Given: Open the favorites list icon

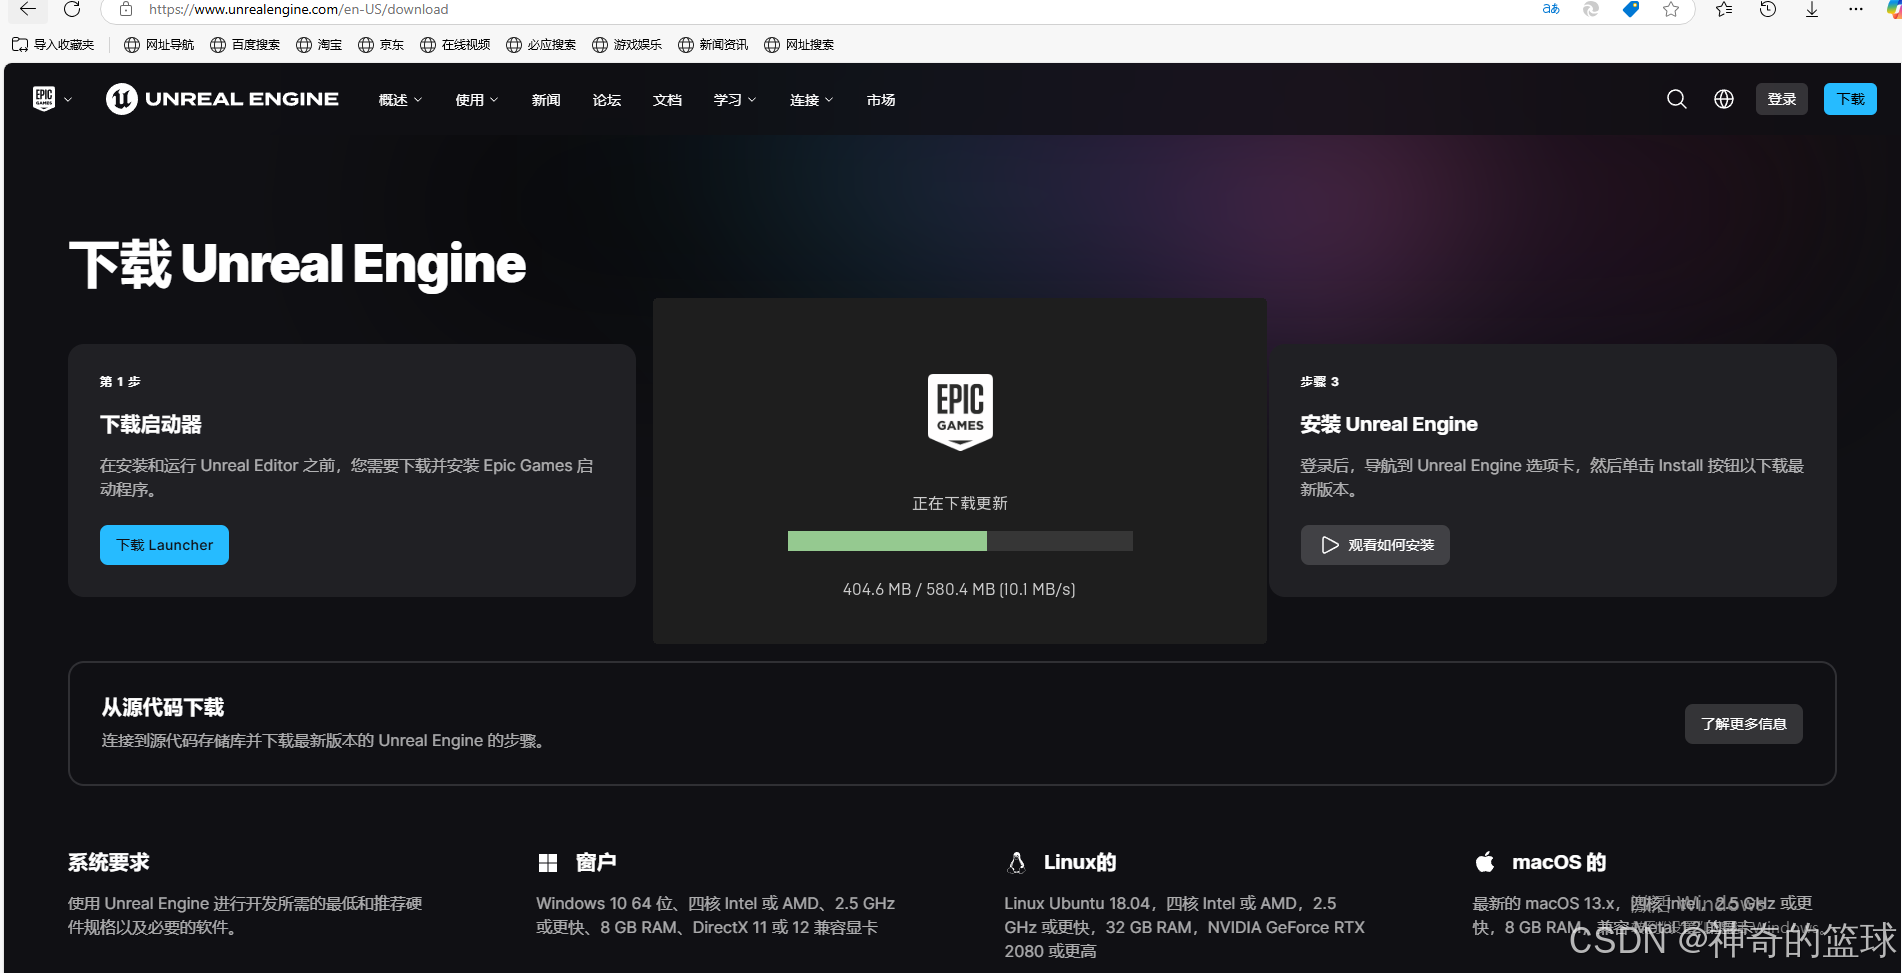Looking at the screenshot, I should (1724, 9).
